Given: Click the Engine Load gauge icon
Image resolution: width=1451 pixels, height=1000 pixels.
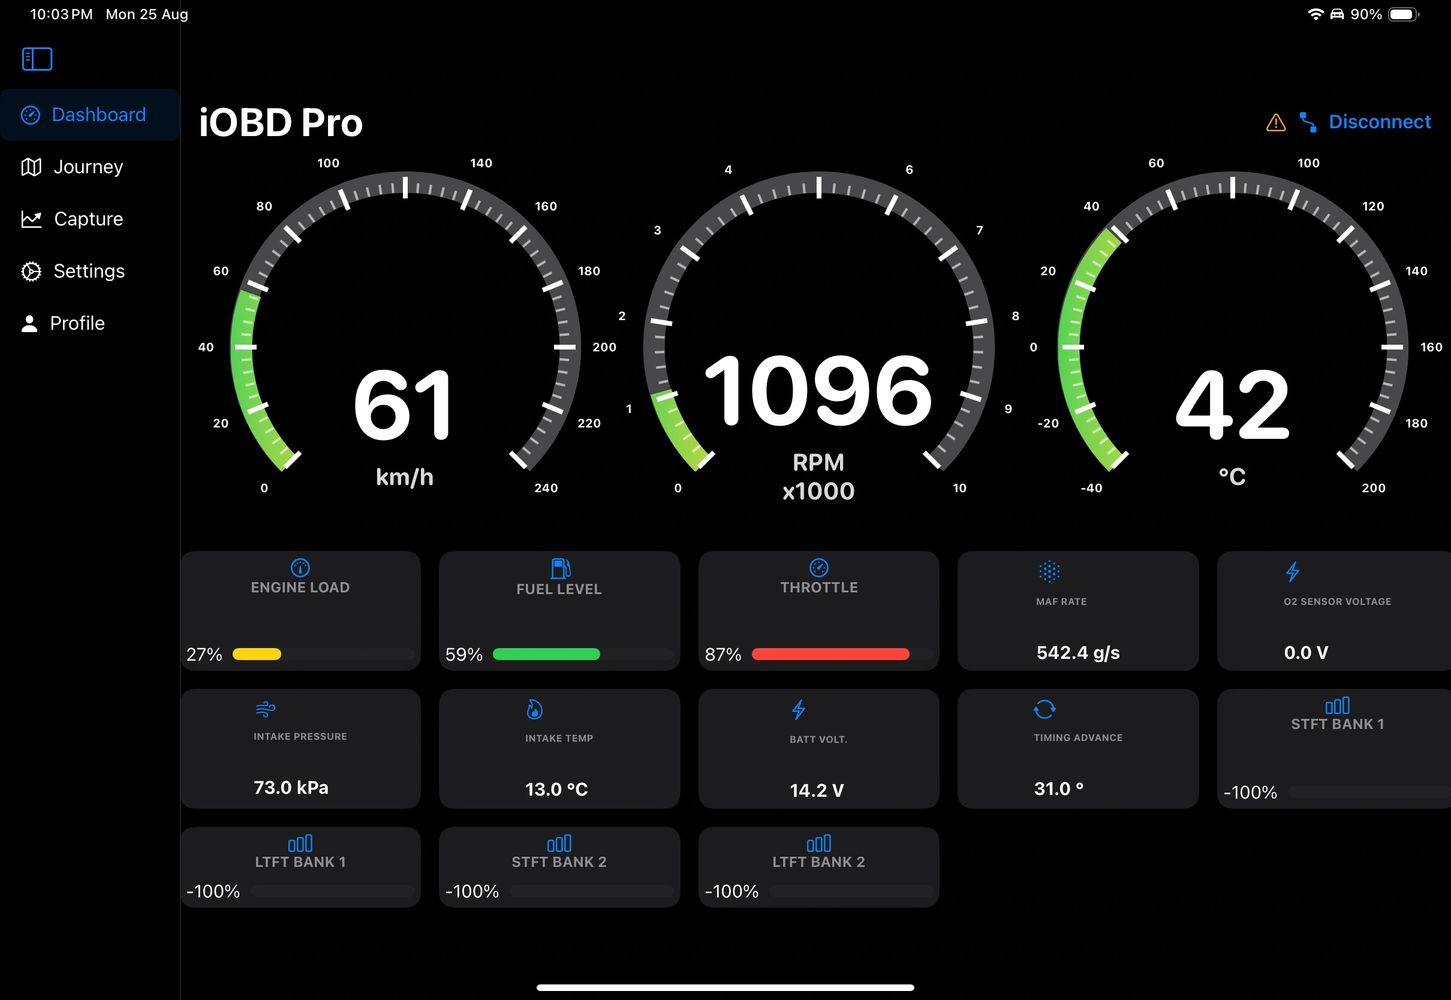Looking at the screenshot, I should 300,567.
